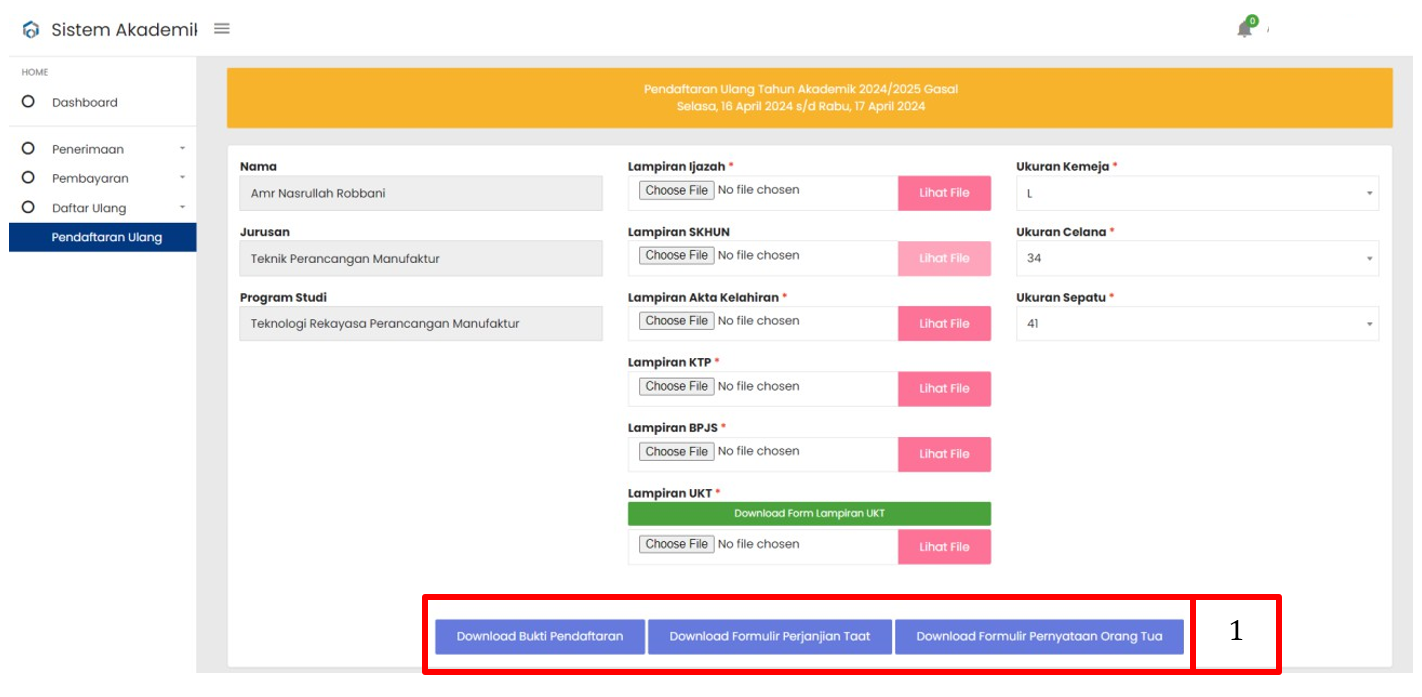This screenshot has height=697, width=1422.
Task: Click the Nama field Amr Nasrullah Robbani
Action: click(421, 193)
